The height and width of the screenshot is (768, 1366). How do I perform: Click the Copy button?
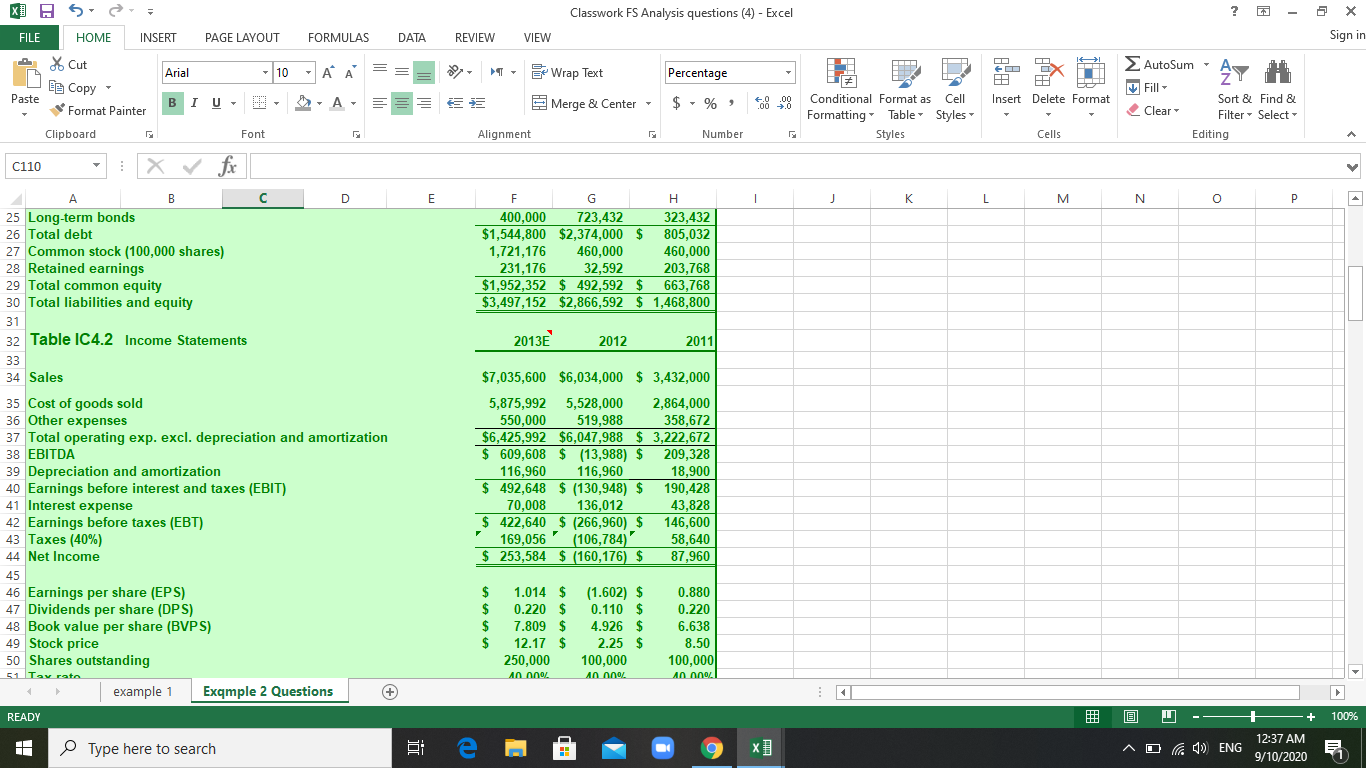(x=72, y=88)
